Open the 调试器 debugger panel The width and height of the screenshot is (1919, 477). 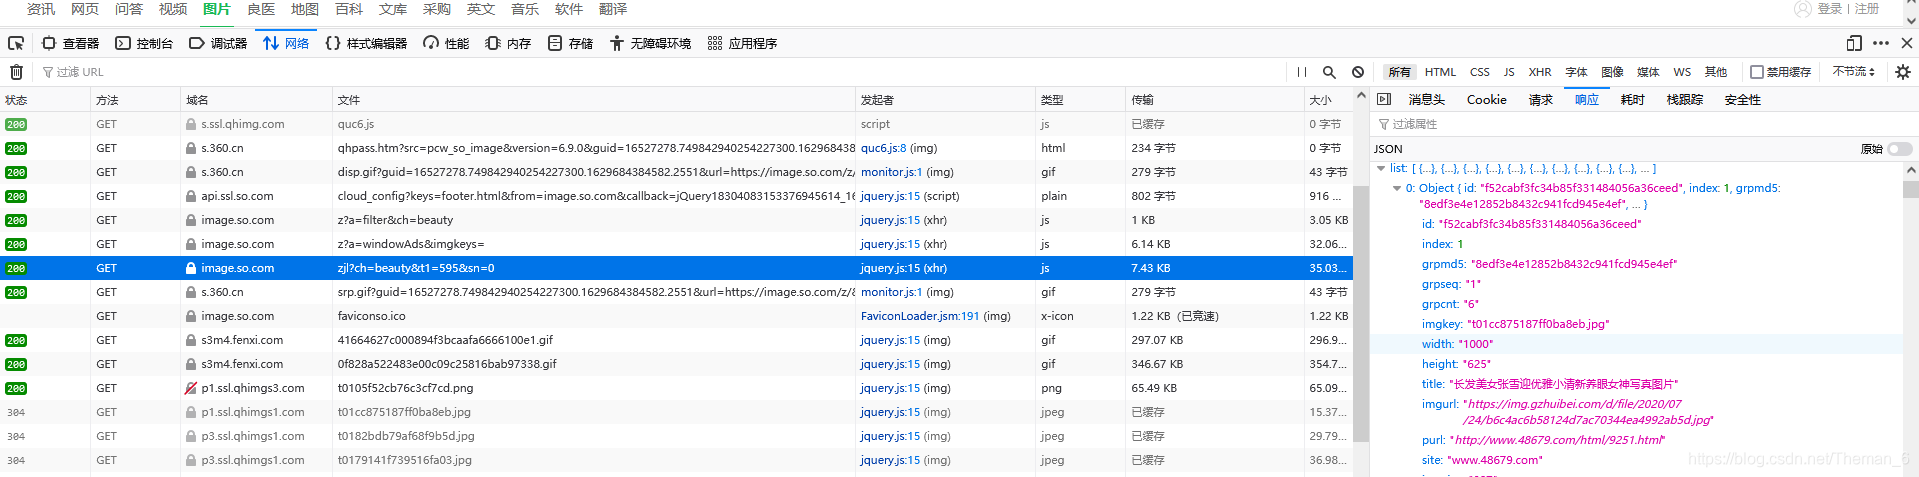coord(218,43)
